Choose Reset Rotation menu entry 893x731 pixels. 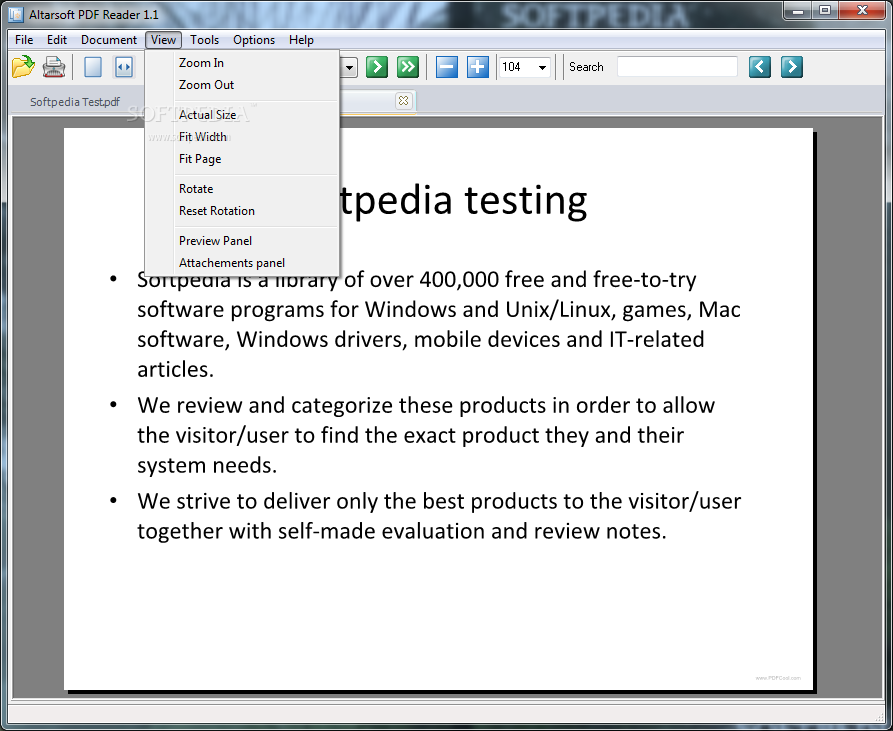tap(243, 211)
